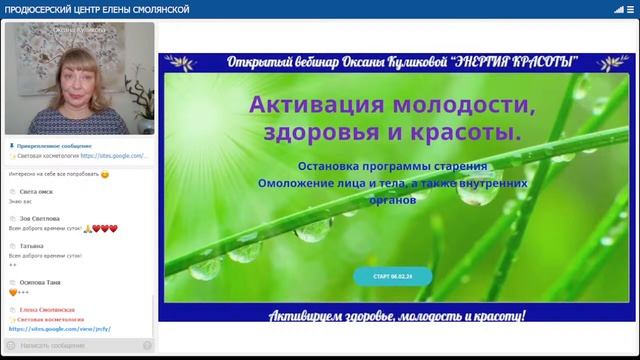Screen dimensions: 640x360
Task: Click the red hearts in Зоя Светлова's message
Action: pos(105,229)
